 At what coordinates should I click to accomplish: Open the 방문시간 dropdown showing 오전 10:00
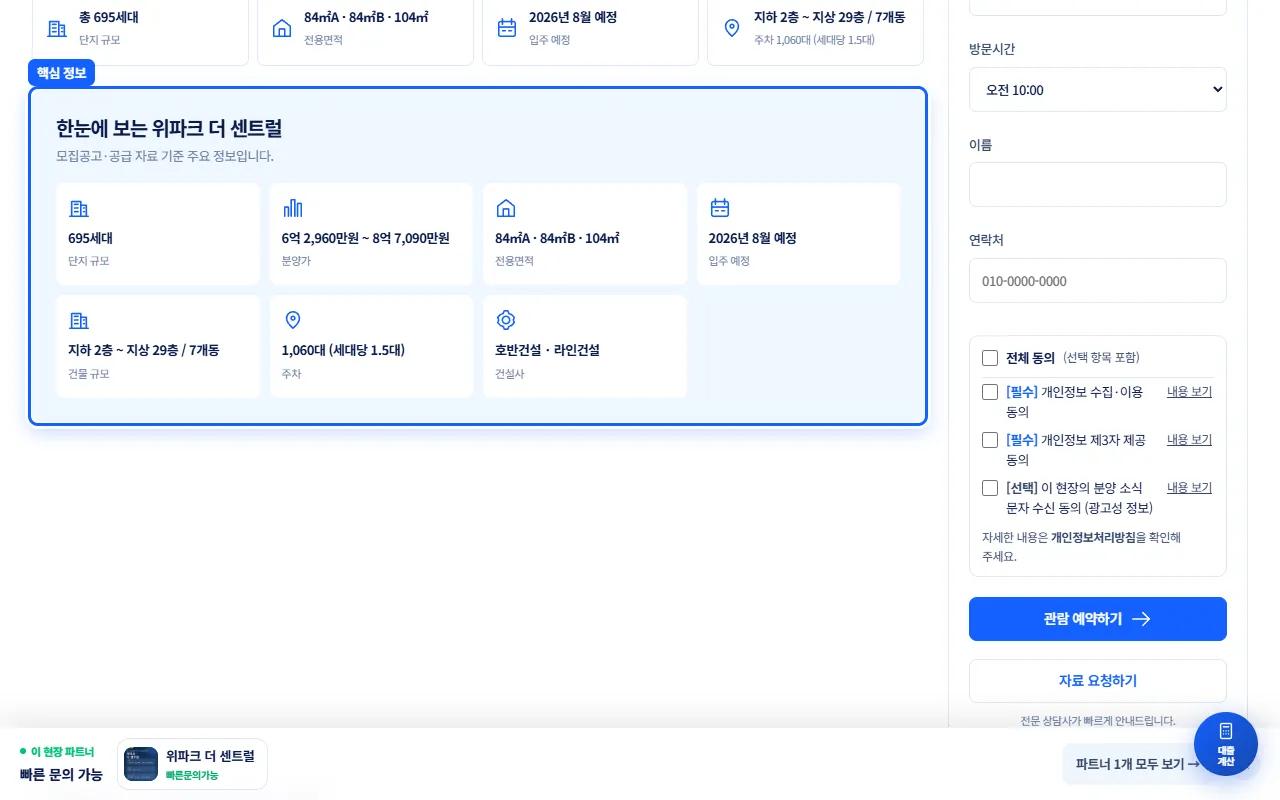1098,90
